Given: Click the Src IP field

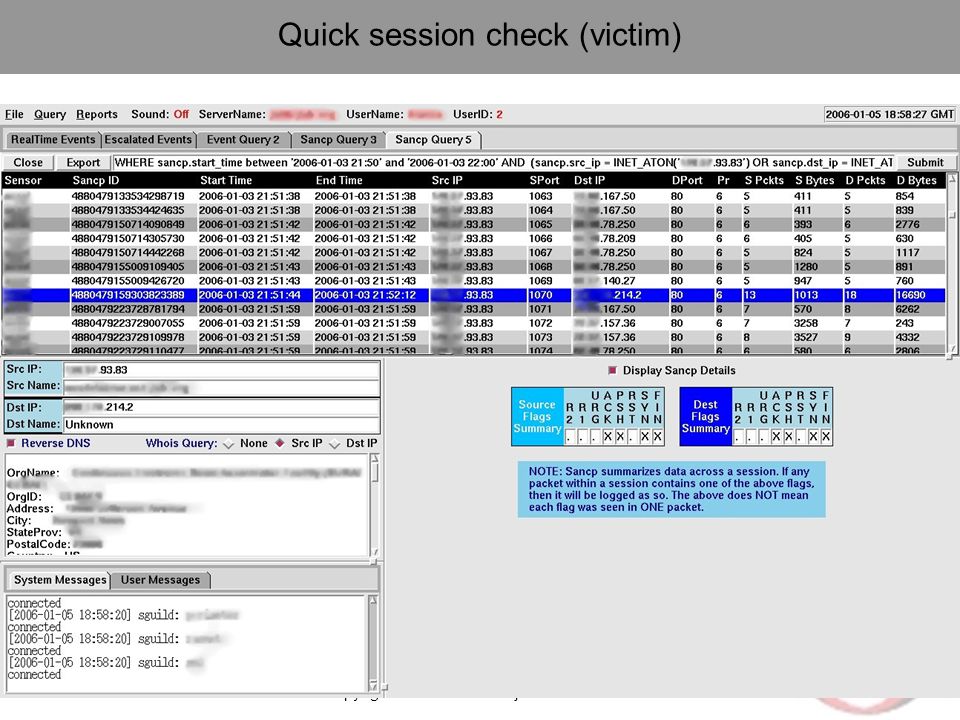Looking at the screenshot, I should (221, 370).
